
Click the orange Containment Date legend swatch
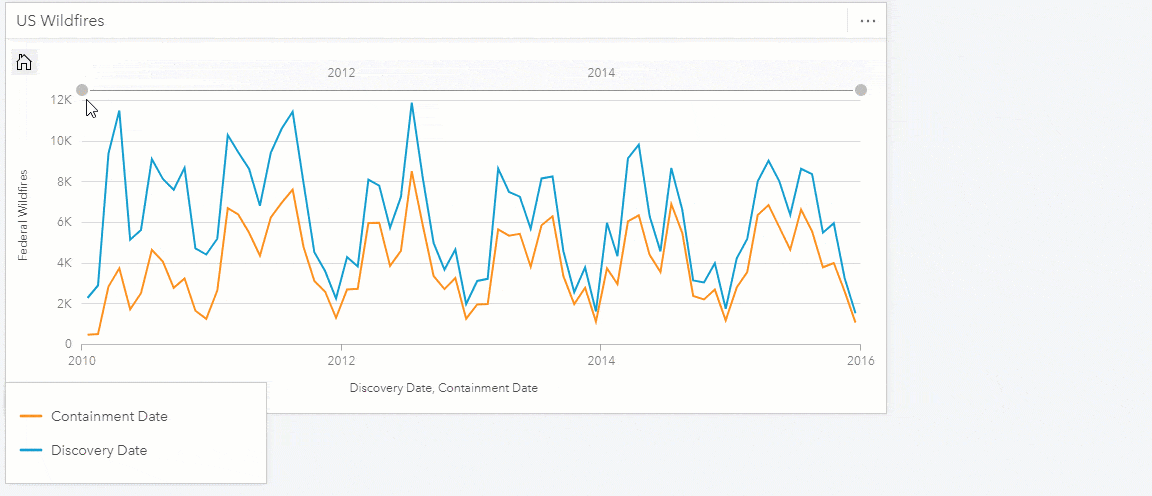(x=31, y=416)
